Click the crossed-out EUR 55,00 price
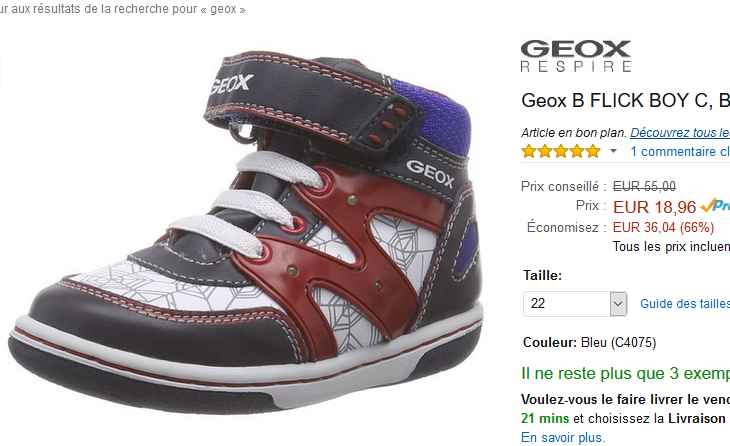Image resolution: width=730 pixels, height=446 pixels. [x=644, y=187]
